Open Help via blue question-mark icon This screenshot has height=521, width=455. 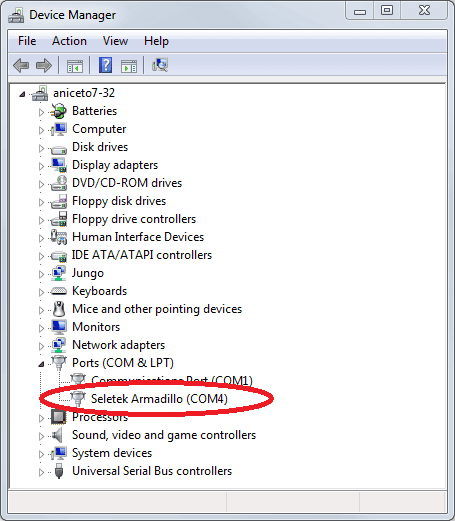click(105, 65)
